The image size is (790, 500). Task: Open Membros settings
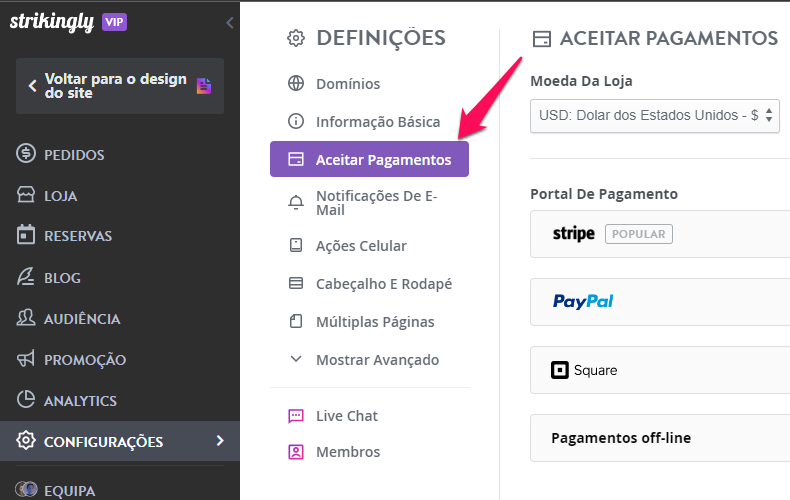348,452
